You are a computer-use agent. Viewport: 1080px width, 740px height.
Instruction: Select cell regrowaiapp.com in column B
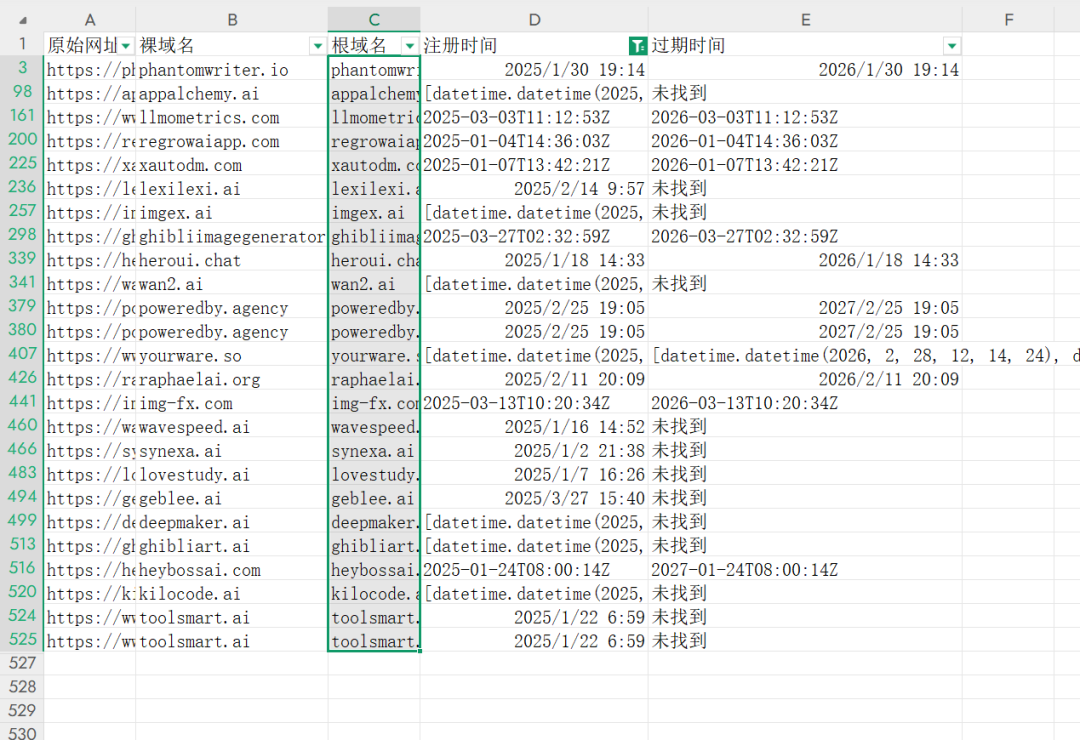point(232,141)
